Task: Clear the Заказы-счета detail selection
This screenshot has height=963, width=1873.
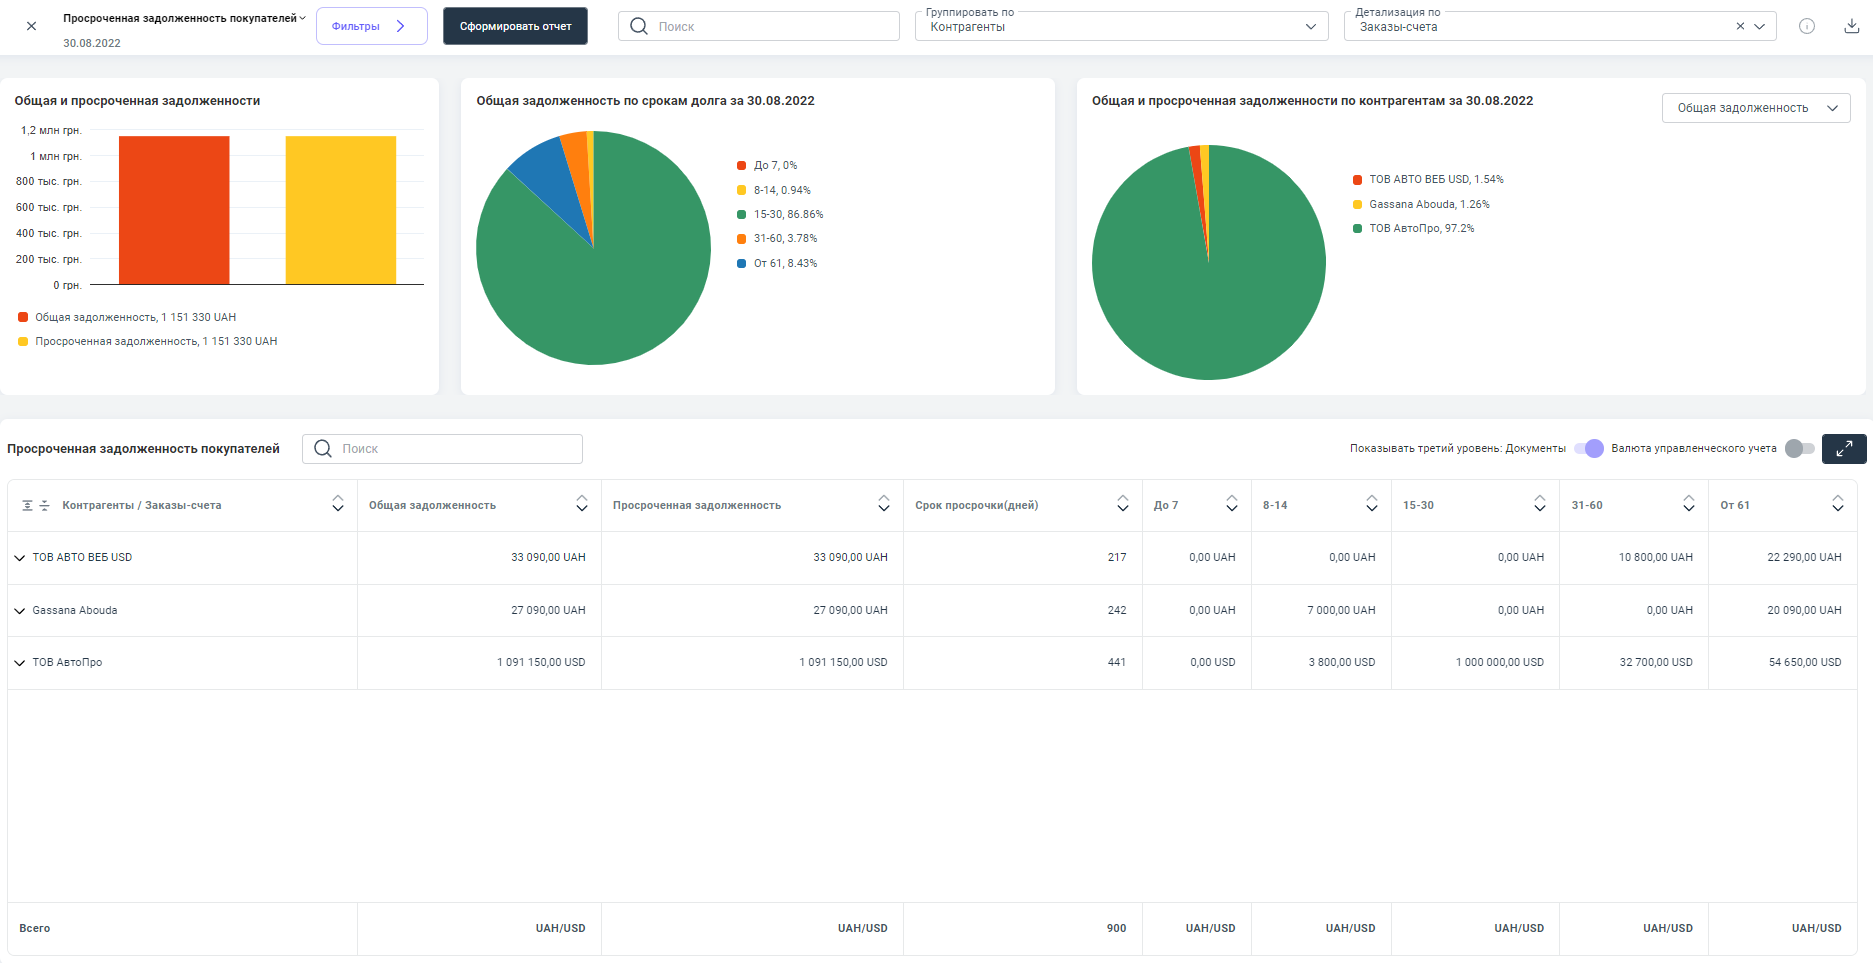Action: (x=1740, y=27)
